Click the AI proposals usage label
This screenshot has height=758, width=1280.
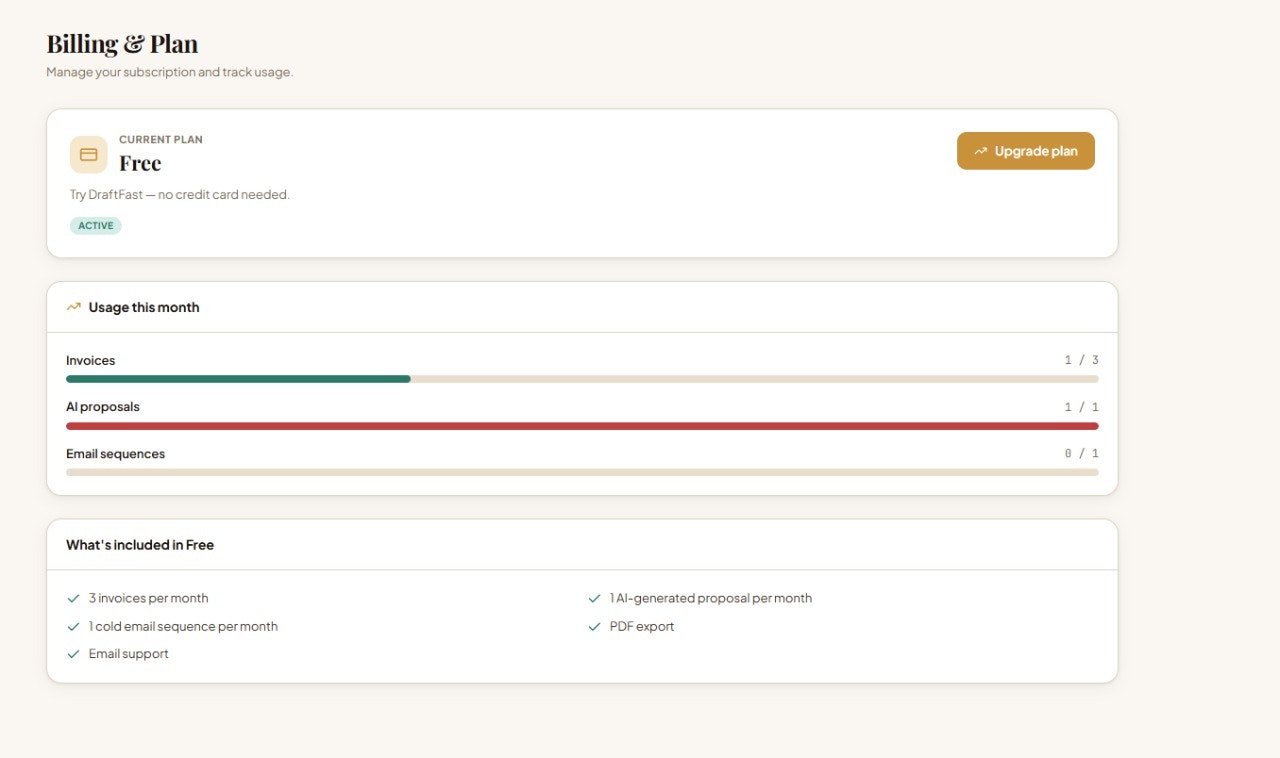(103, 407)
